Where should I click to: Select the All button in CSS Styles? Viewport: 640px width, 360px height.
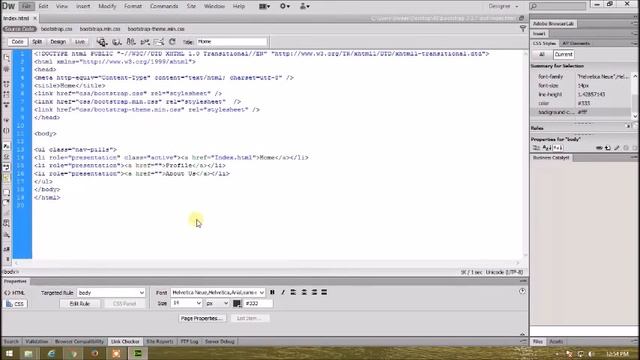[542, 54]
